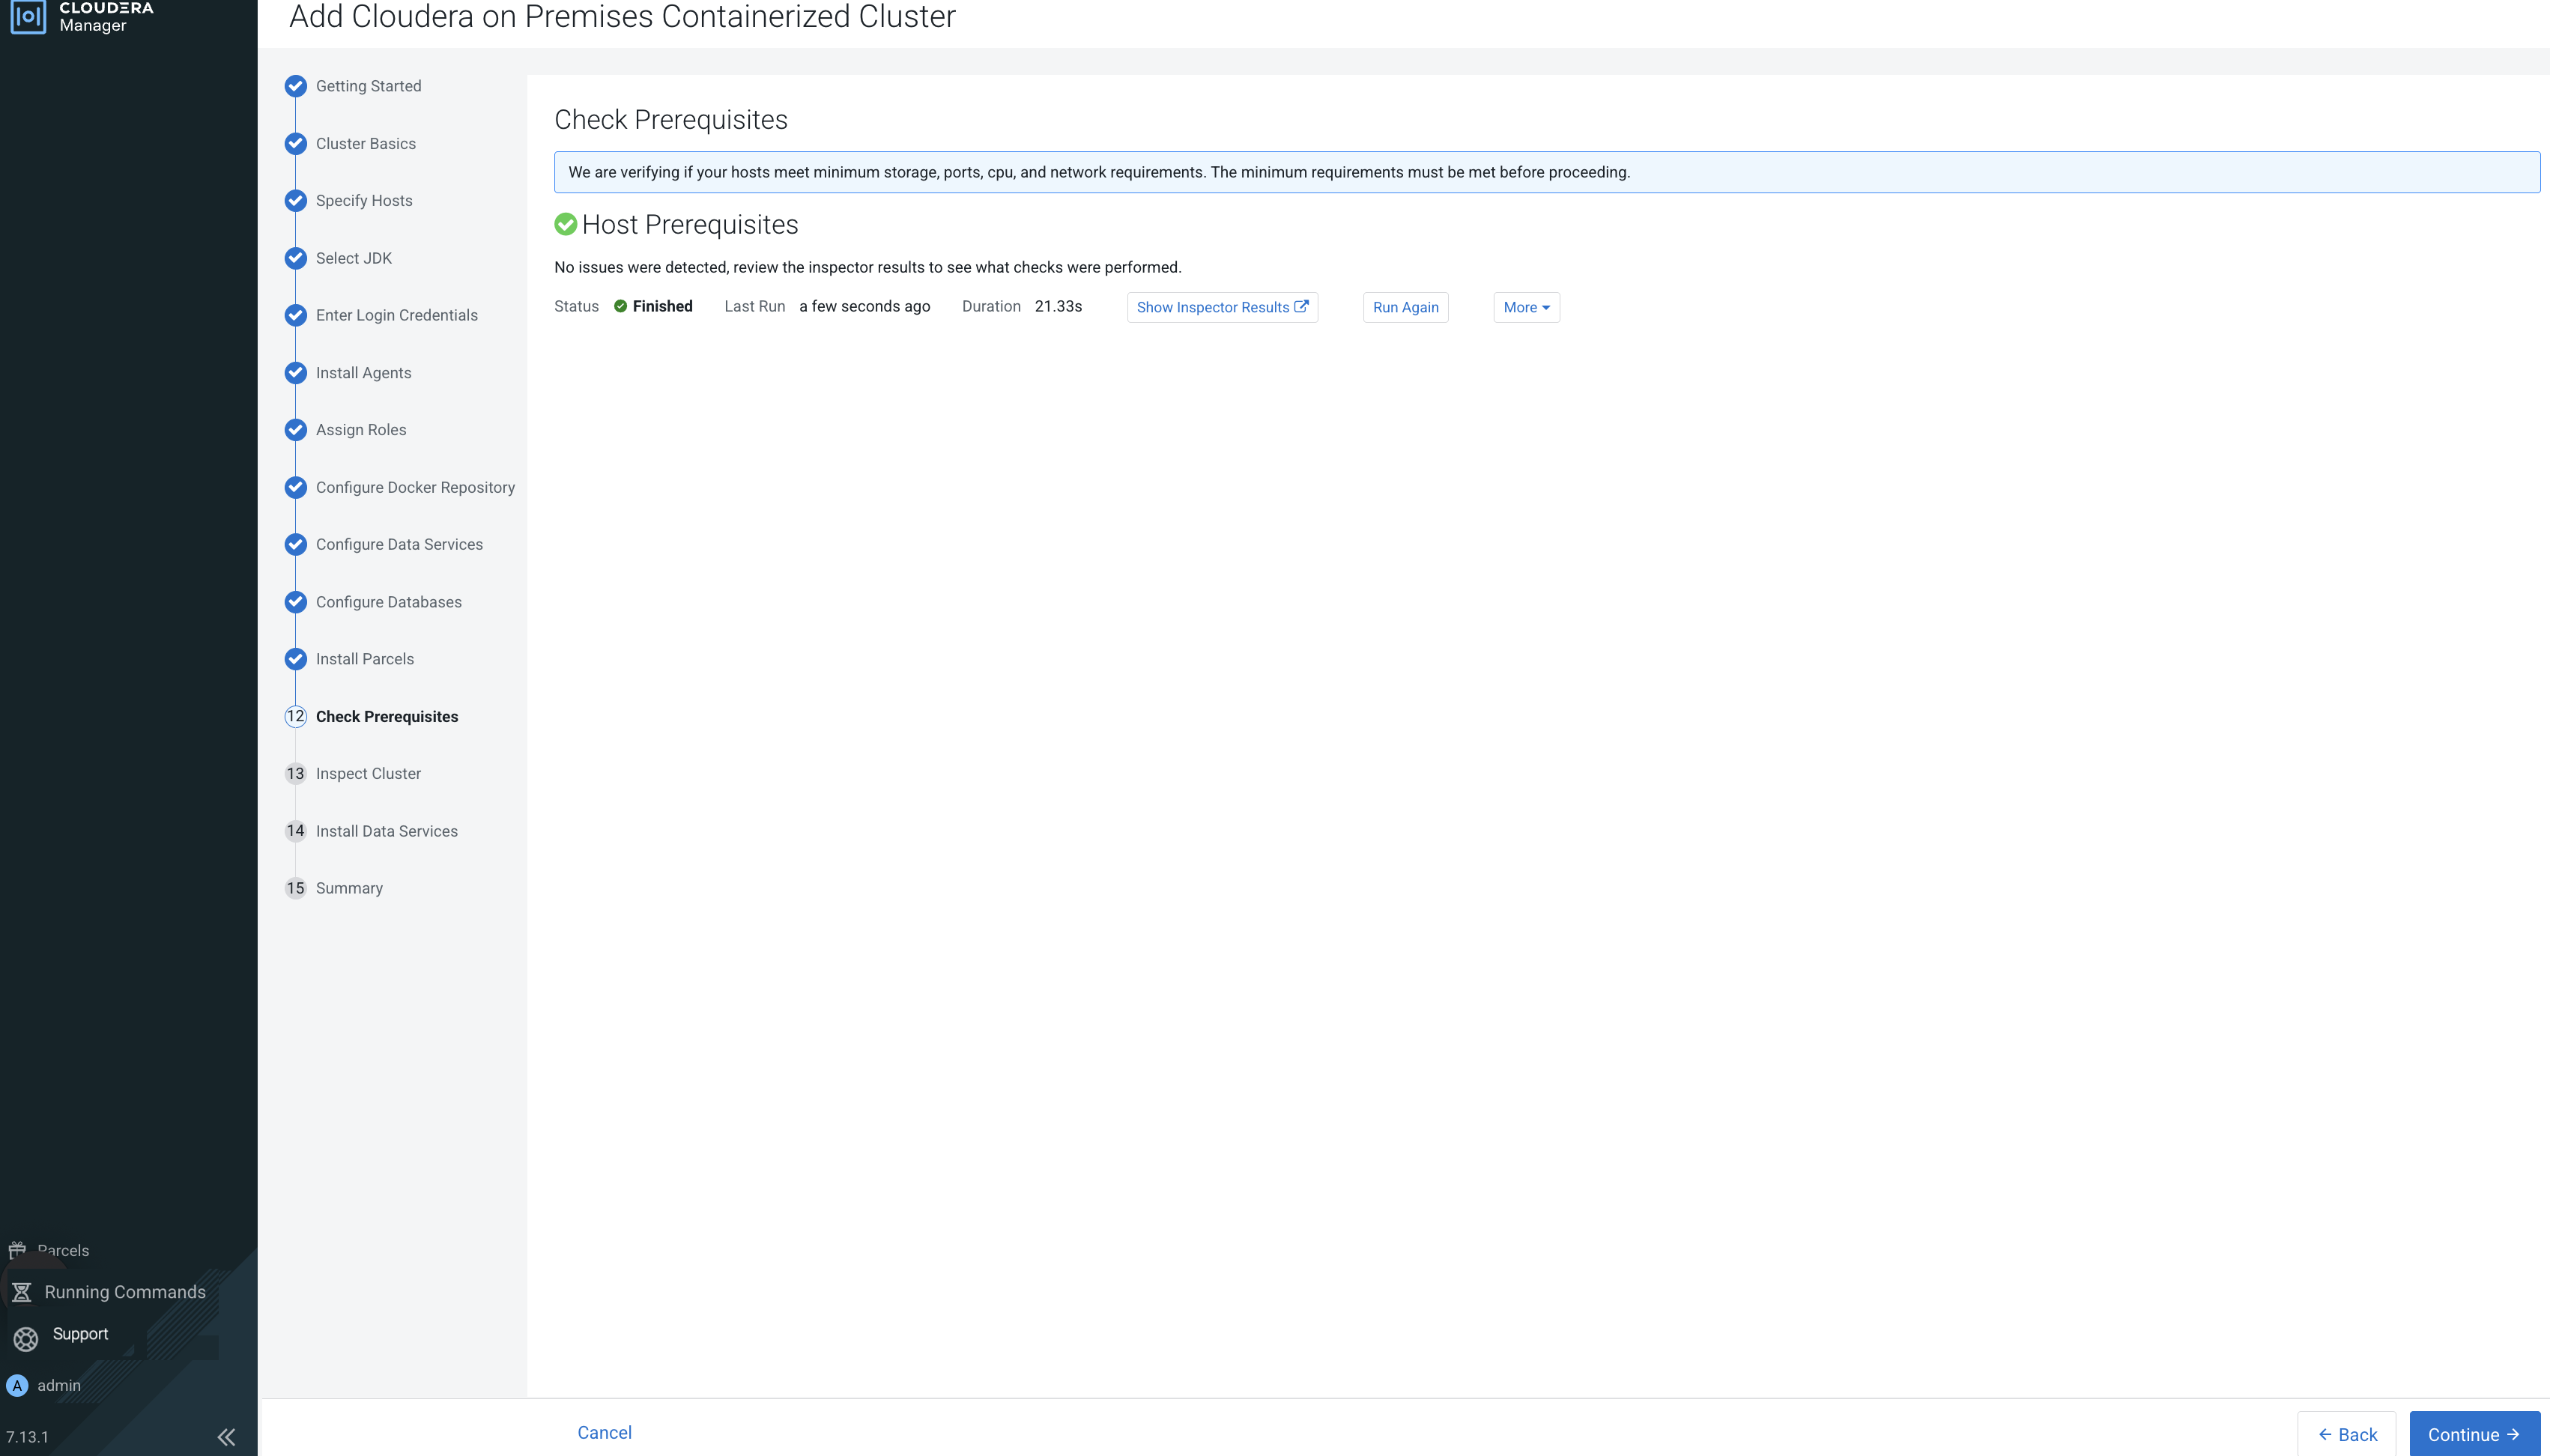Open Show Inspector Results link
The image size is (2550, 1456).
(1221, 307)
